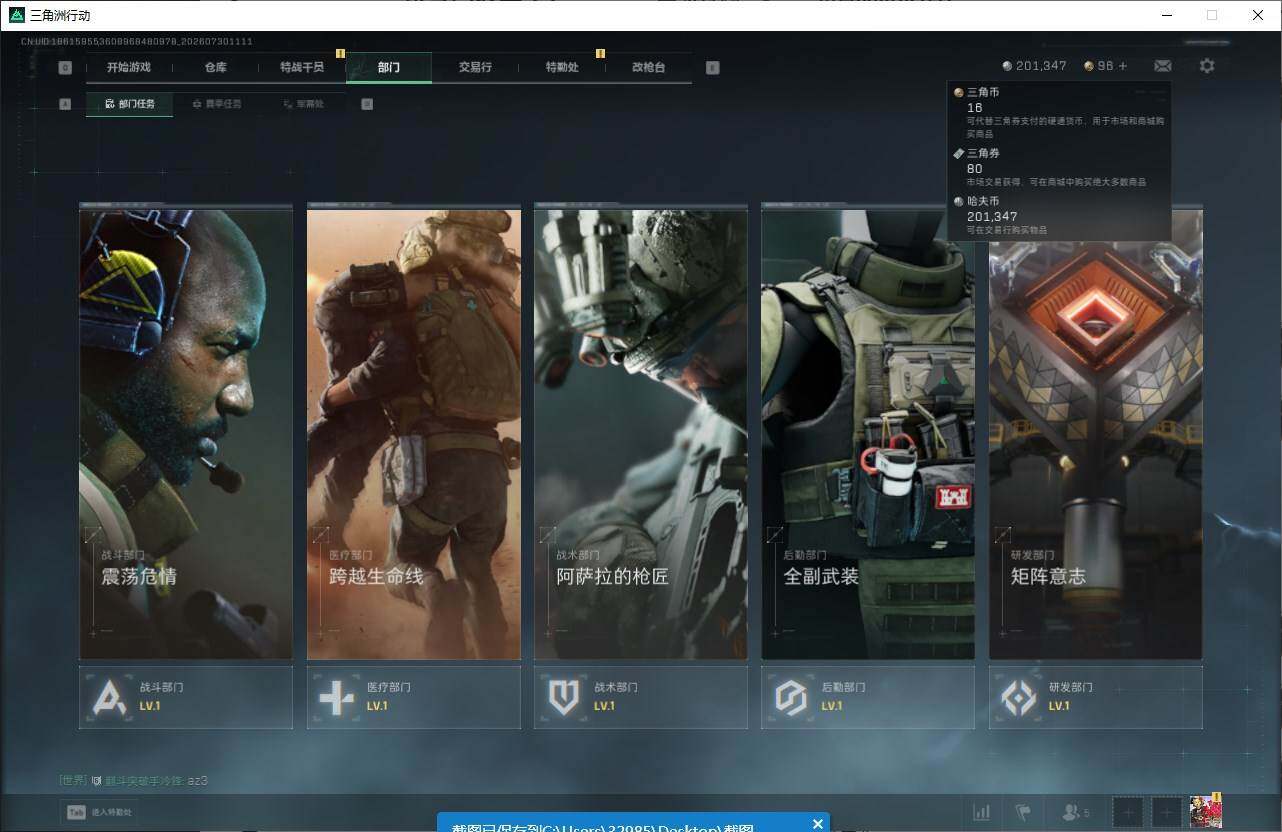Click the 研发部门 LV.1 department button
Image resolution: width=1282 pixels, height=832 pixels.
[1096, 697]
